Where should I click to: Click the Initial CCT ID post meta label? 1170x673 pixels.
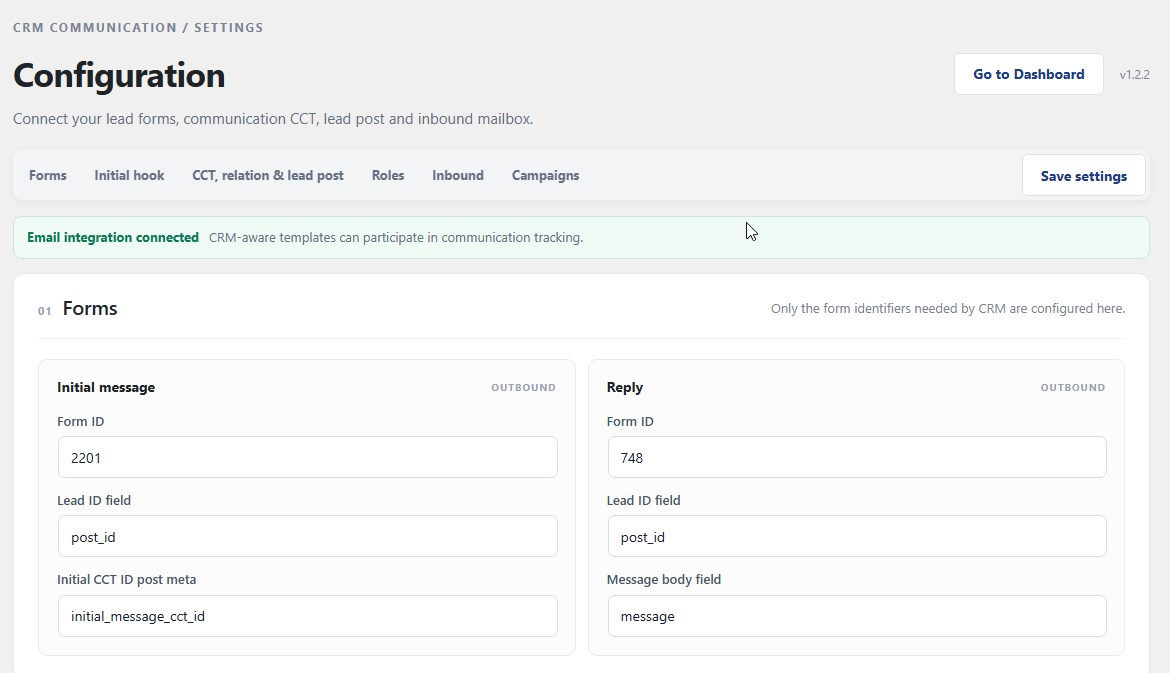tap(126, 580)
